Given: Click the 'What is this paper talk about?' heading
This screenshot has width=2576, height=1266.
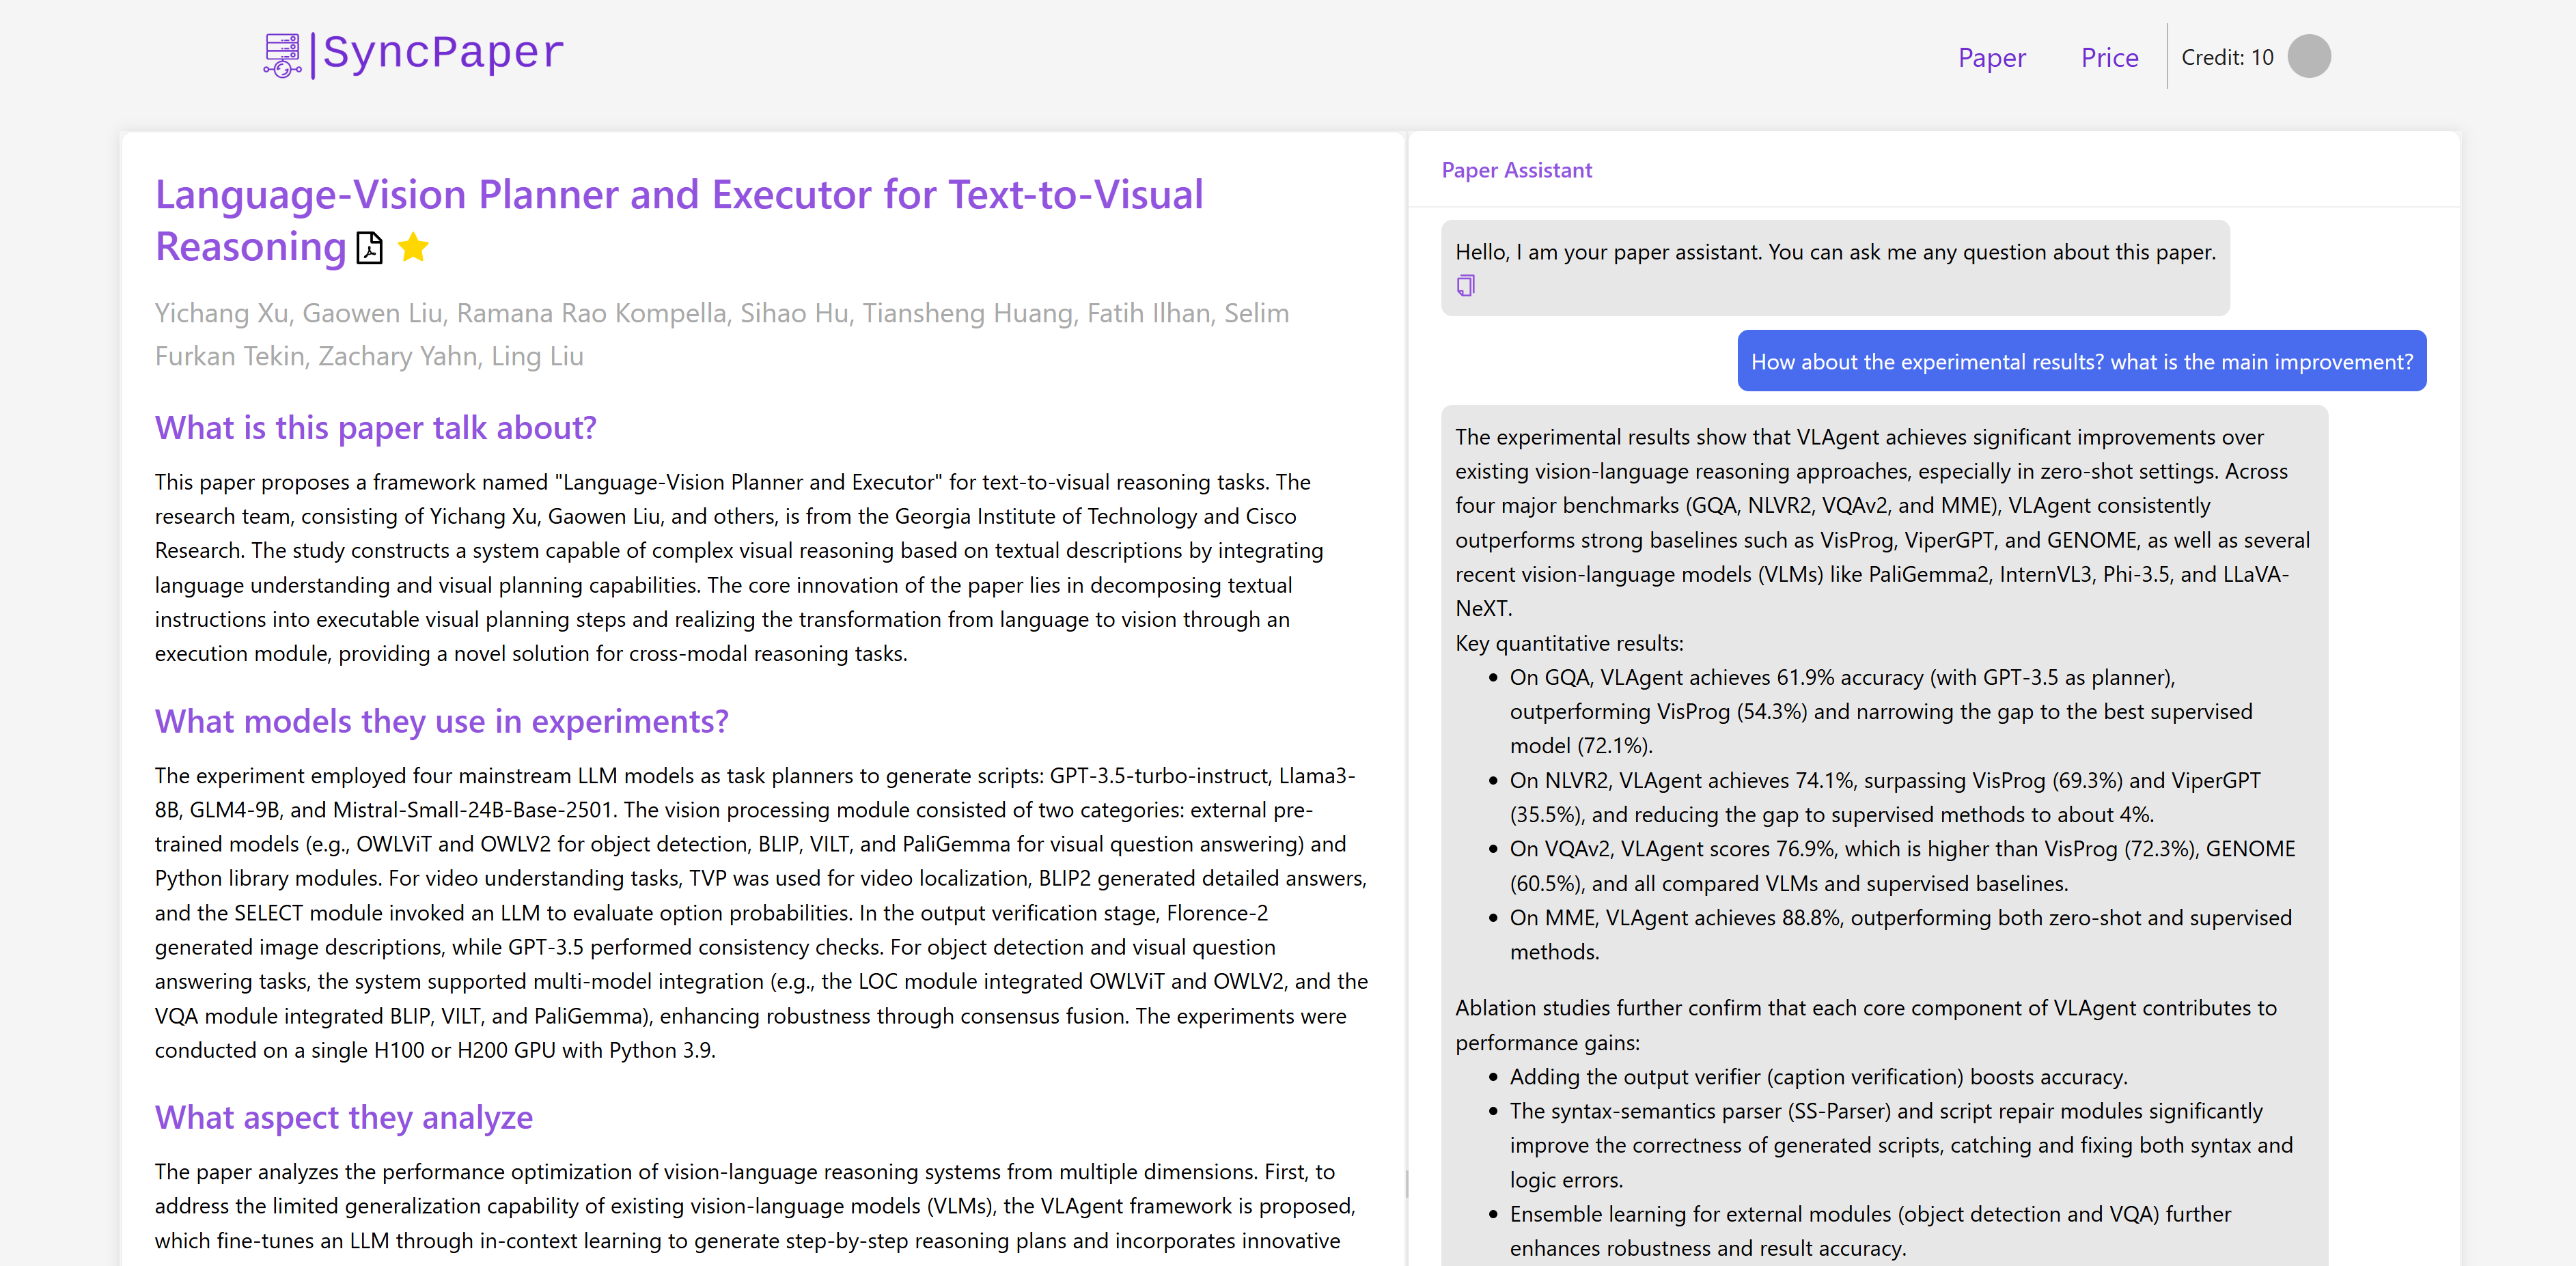Looking at the screenshot, I should tap(375, 428).
